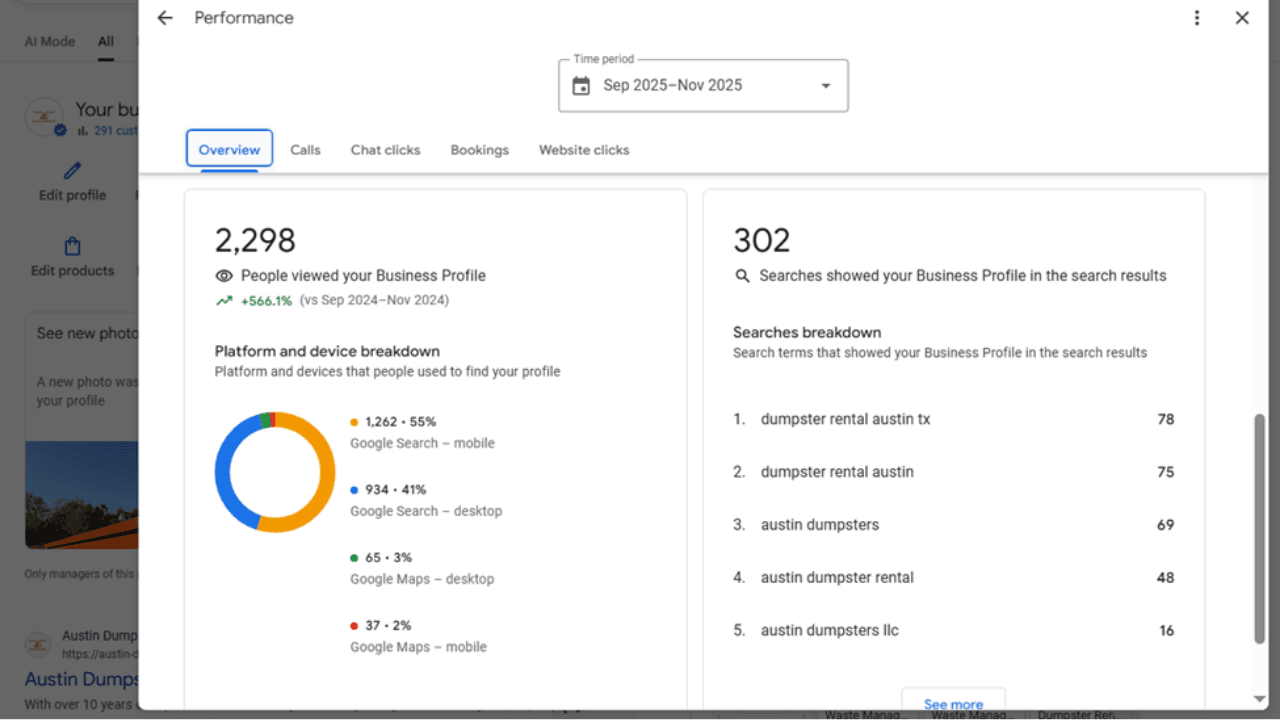1280x720 pixels.
Task: Open the three-dot more options menu
Action: click(1197, 18)
